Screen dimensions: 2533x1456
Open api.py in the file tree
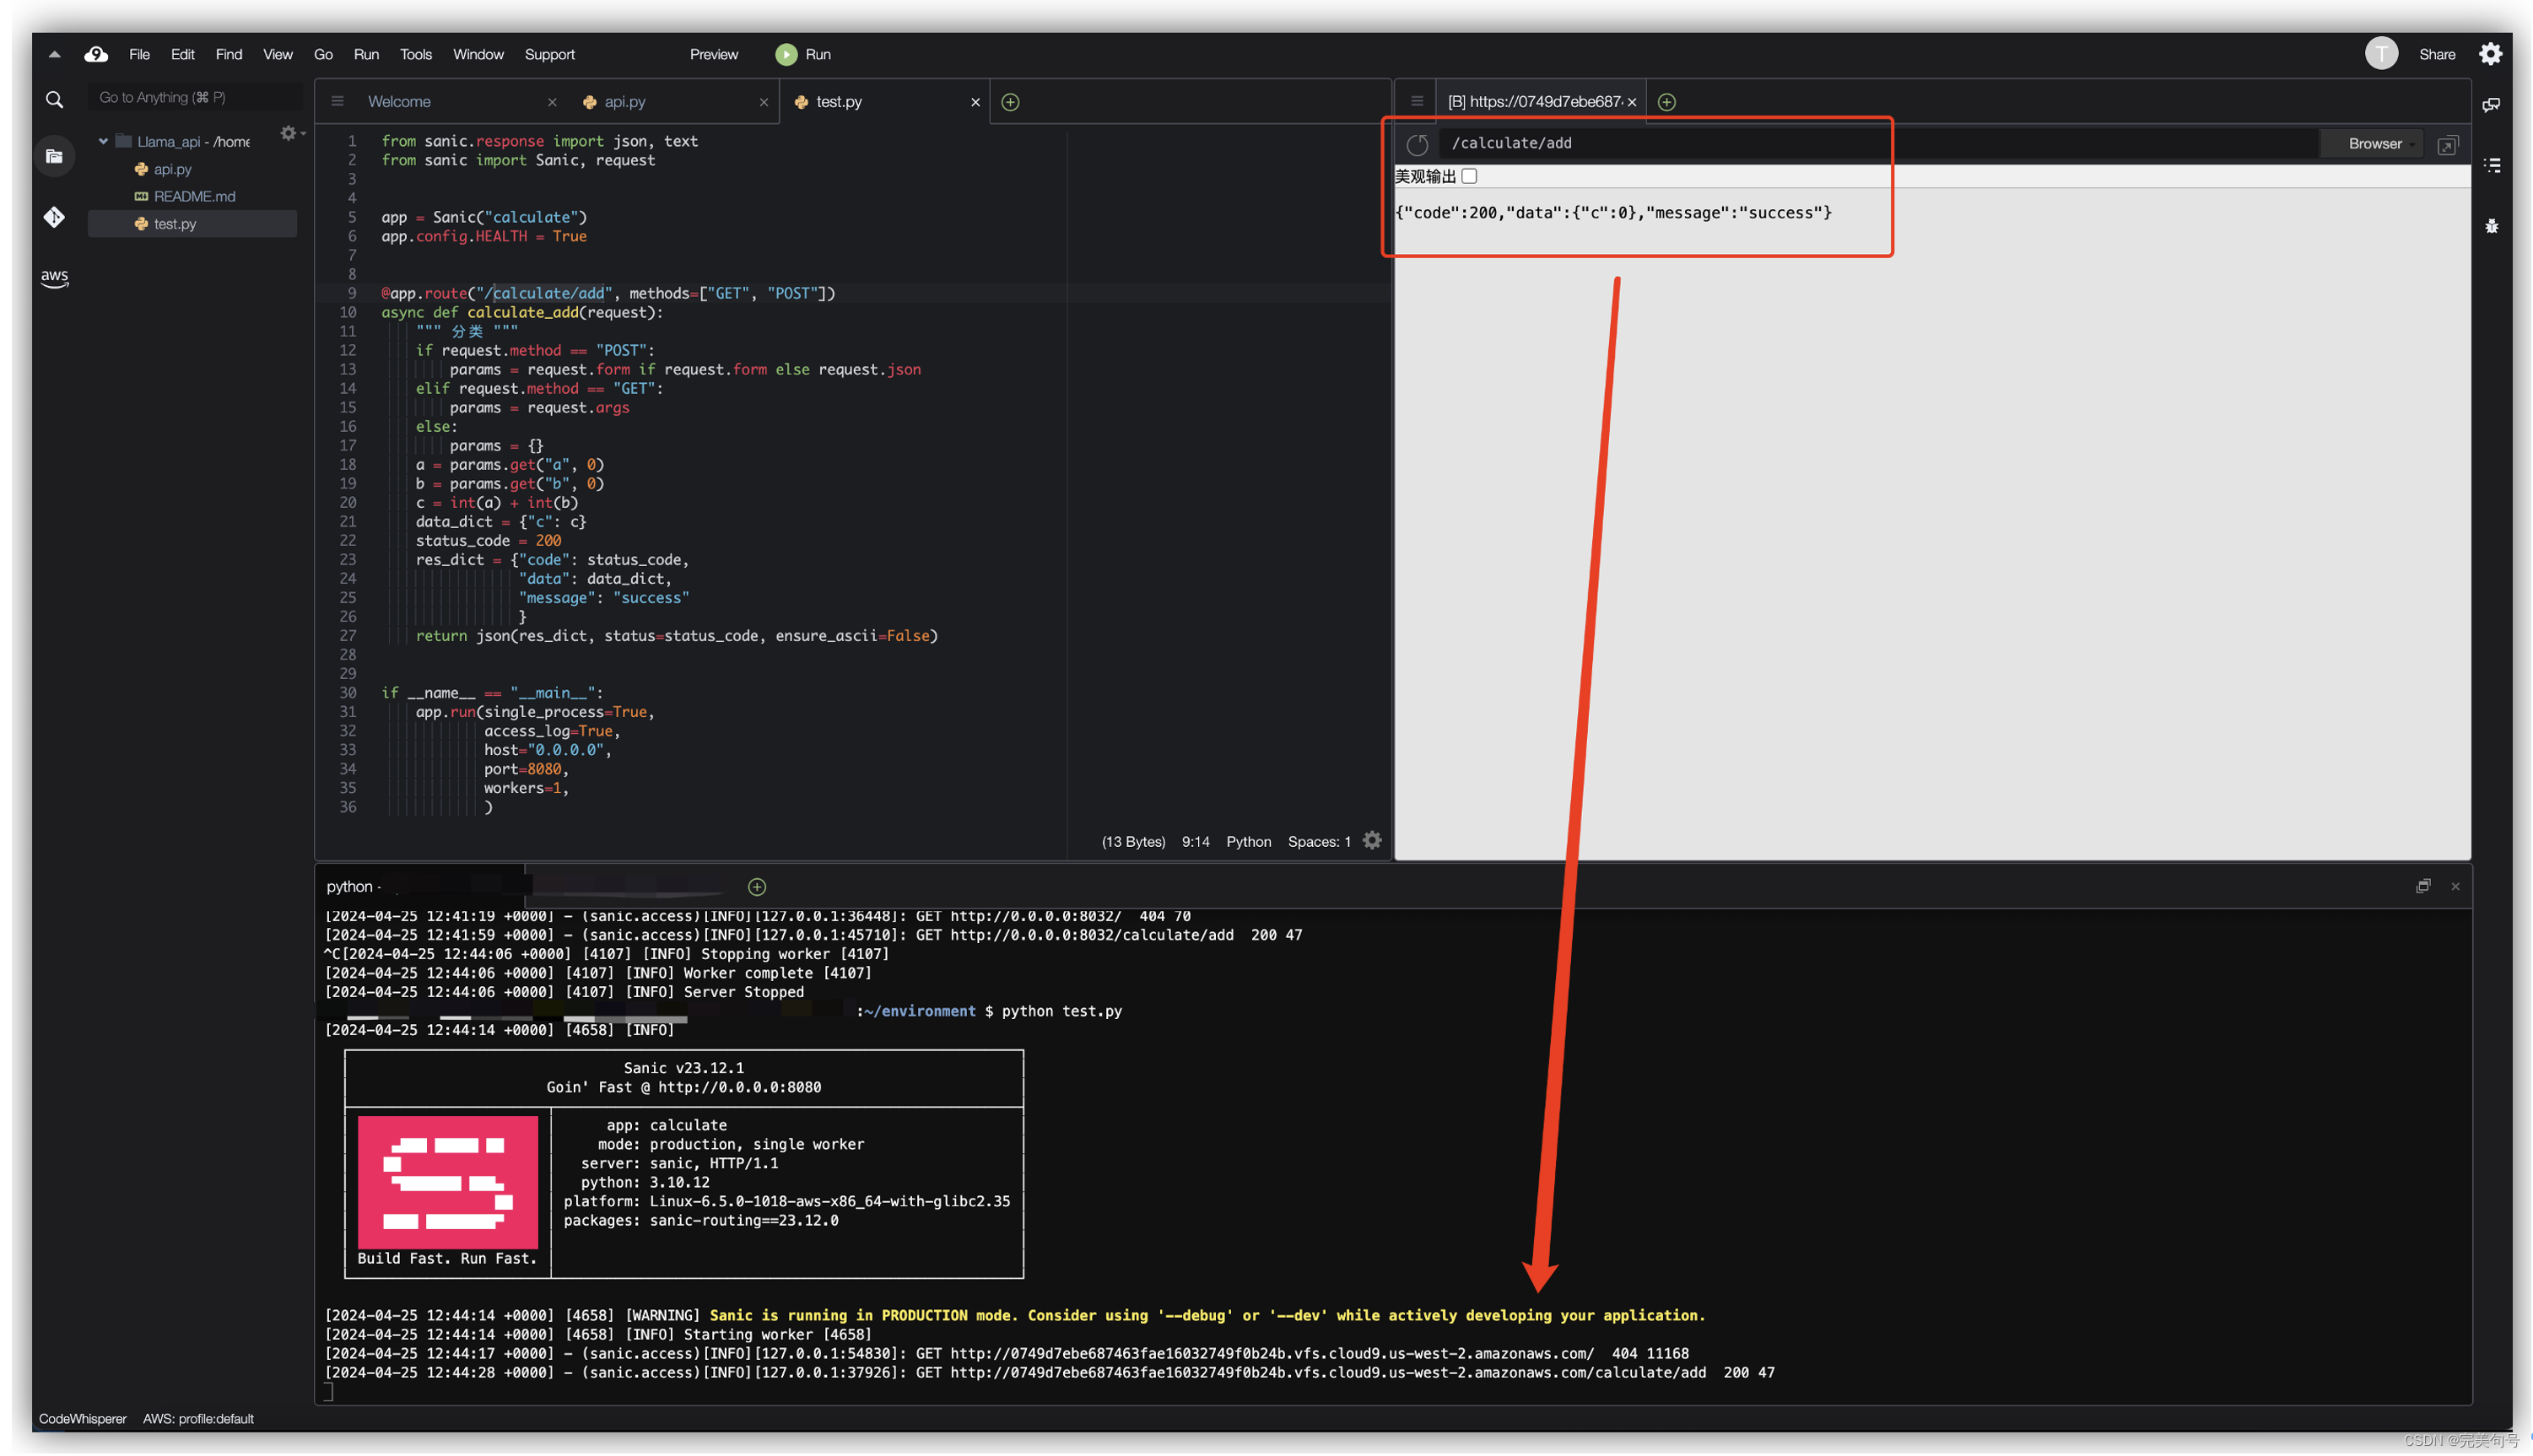[172, 170]
